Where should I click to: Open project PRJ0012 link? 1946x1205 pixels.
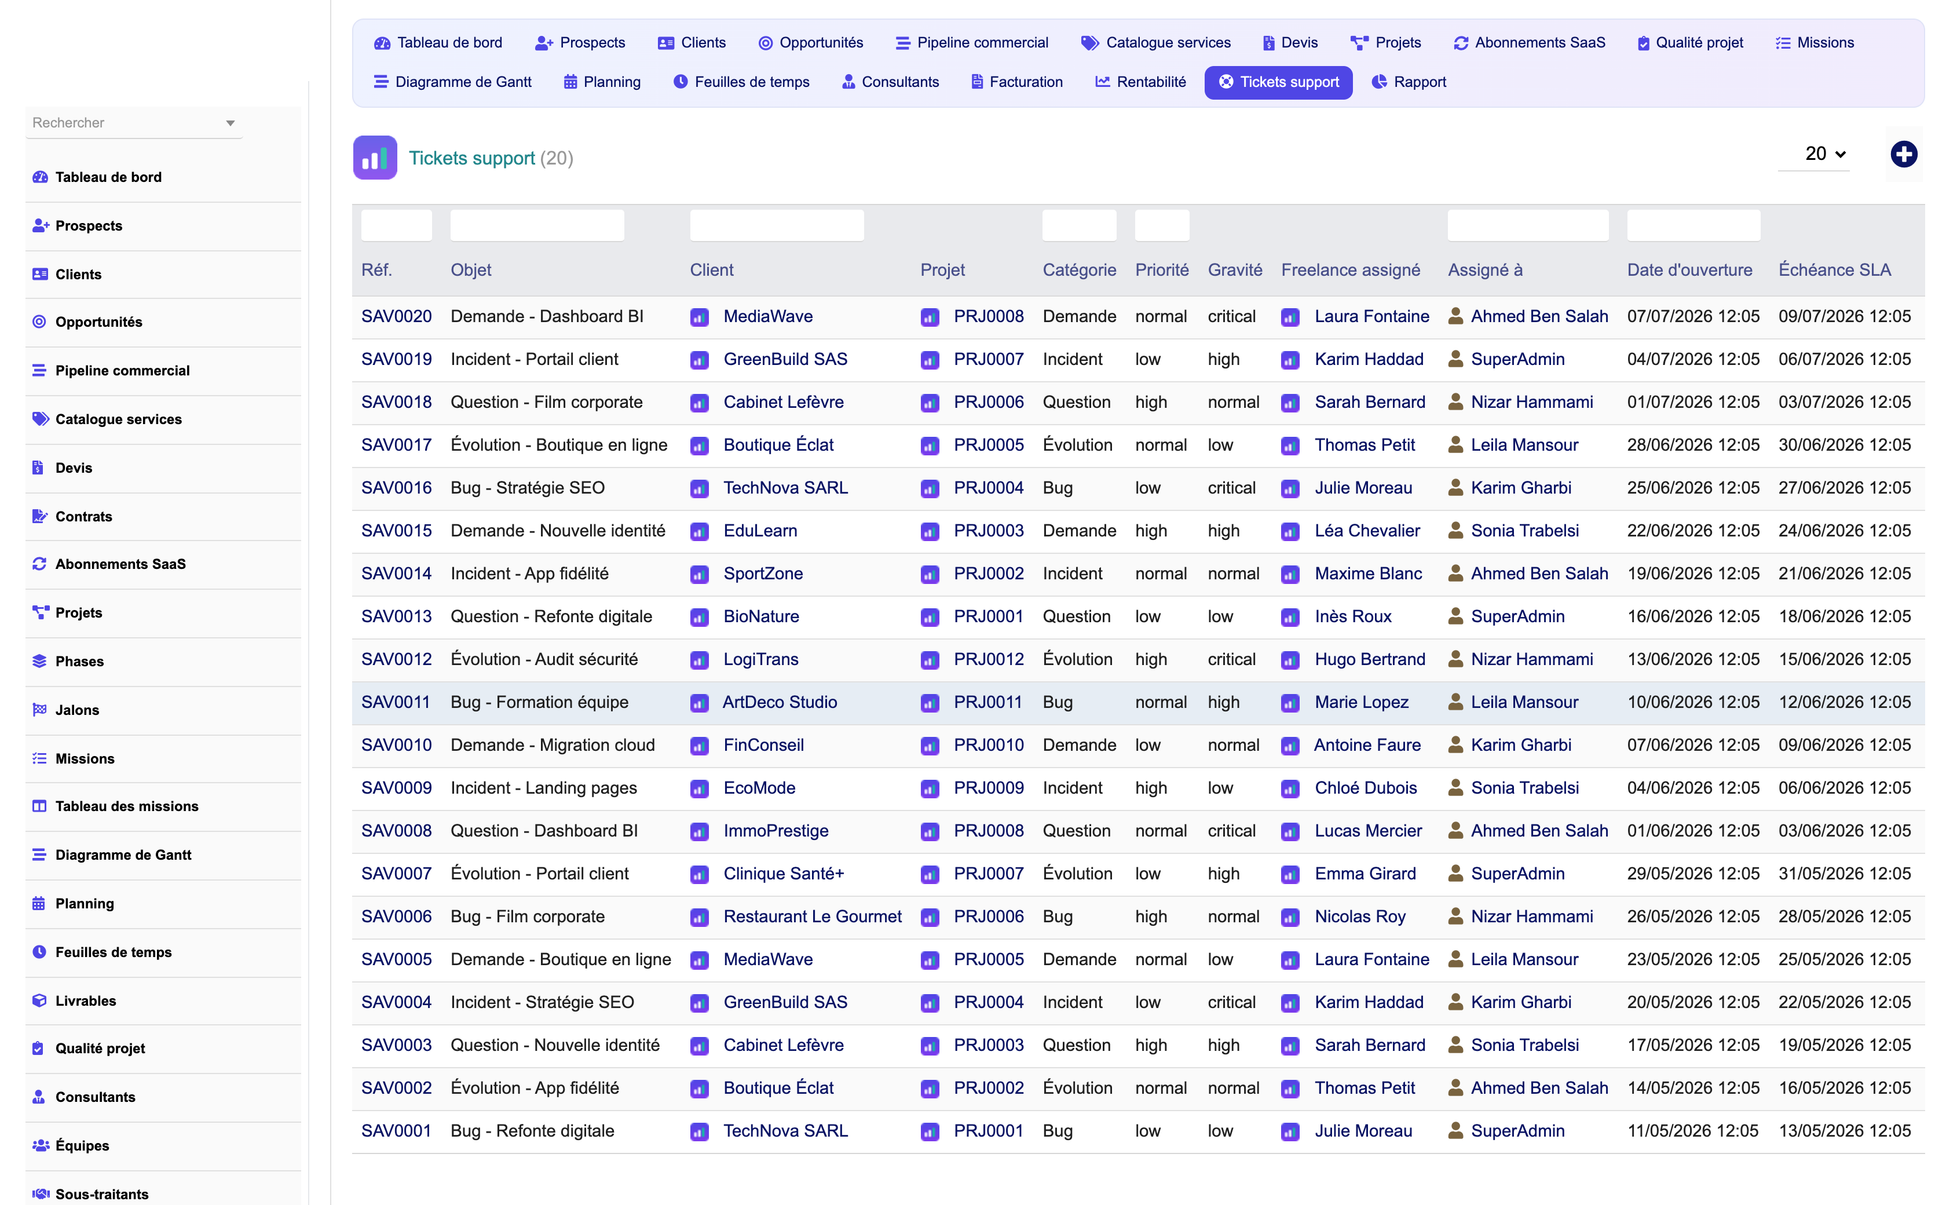988,660
